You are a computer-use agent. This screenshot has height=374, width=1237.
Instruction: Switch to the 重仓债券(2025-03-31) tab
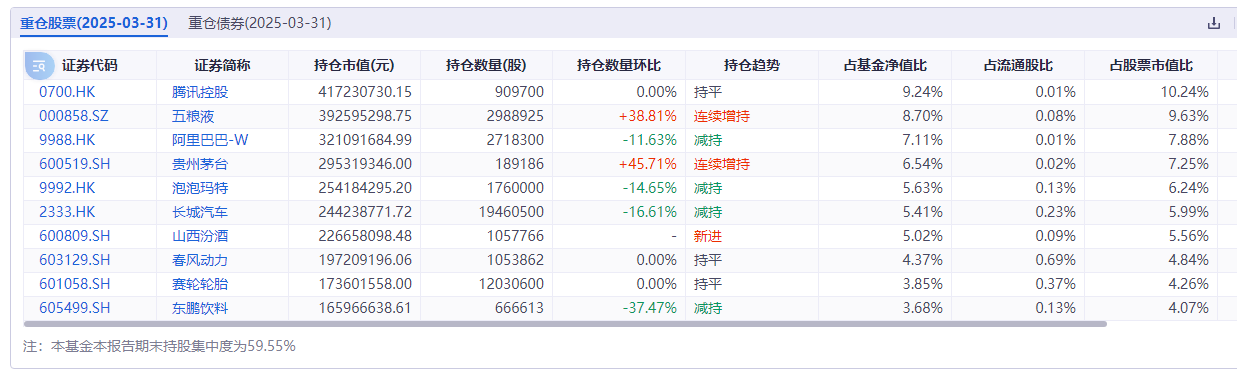260,23
